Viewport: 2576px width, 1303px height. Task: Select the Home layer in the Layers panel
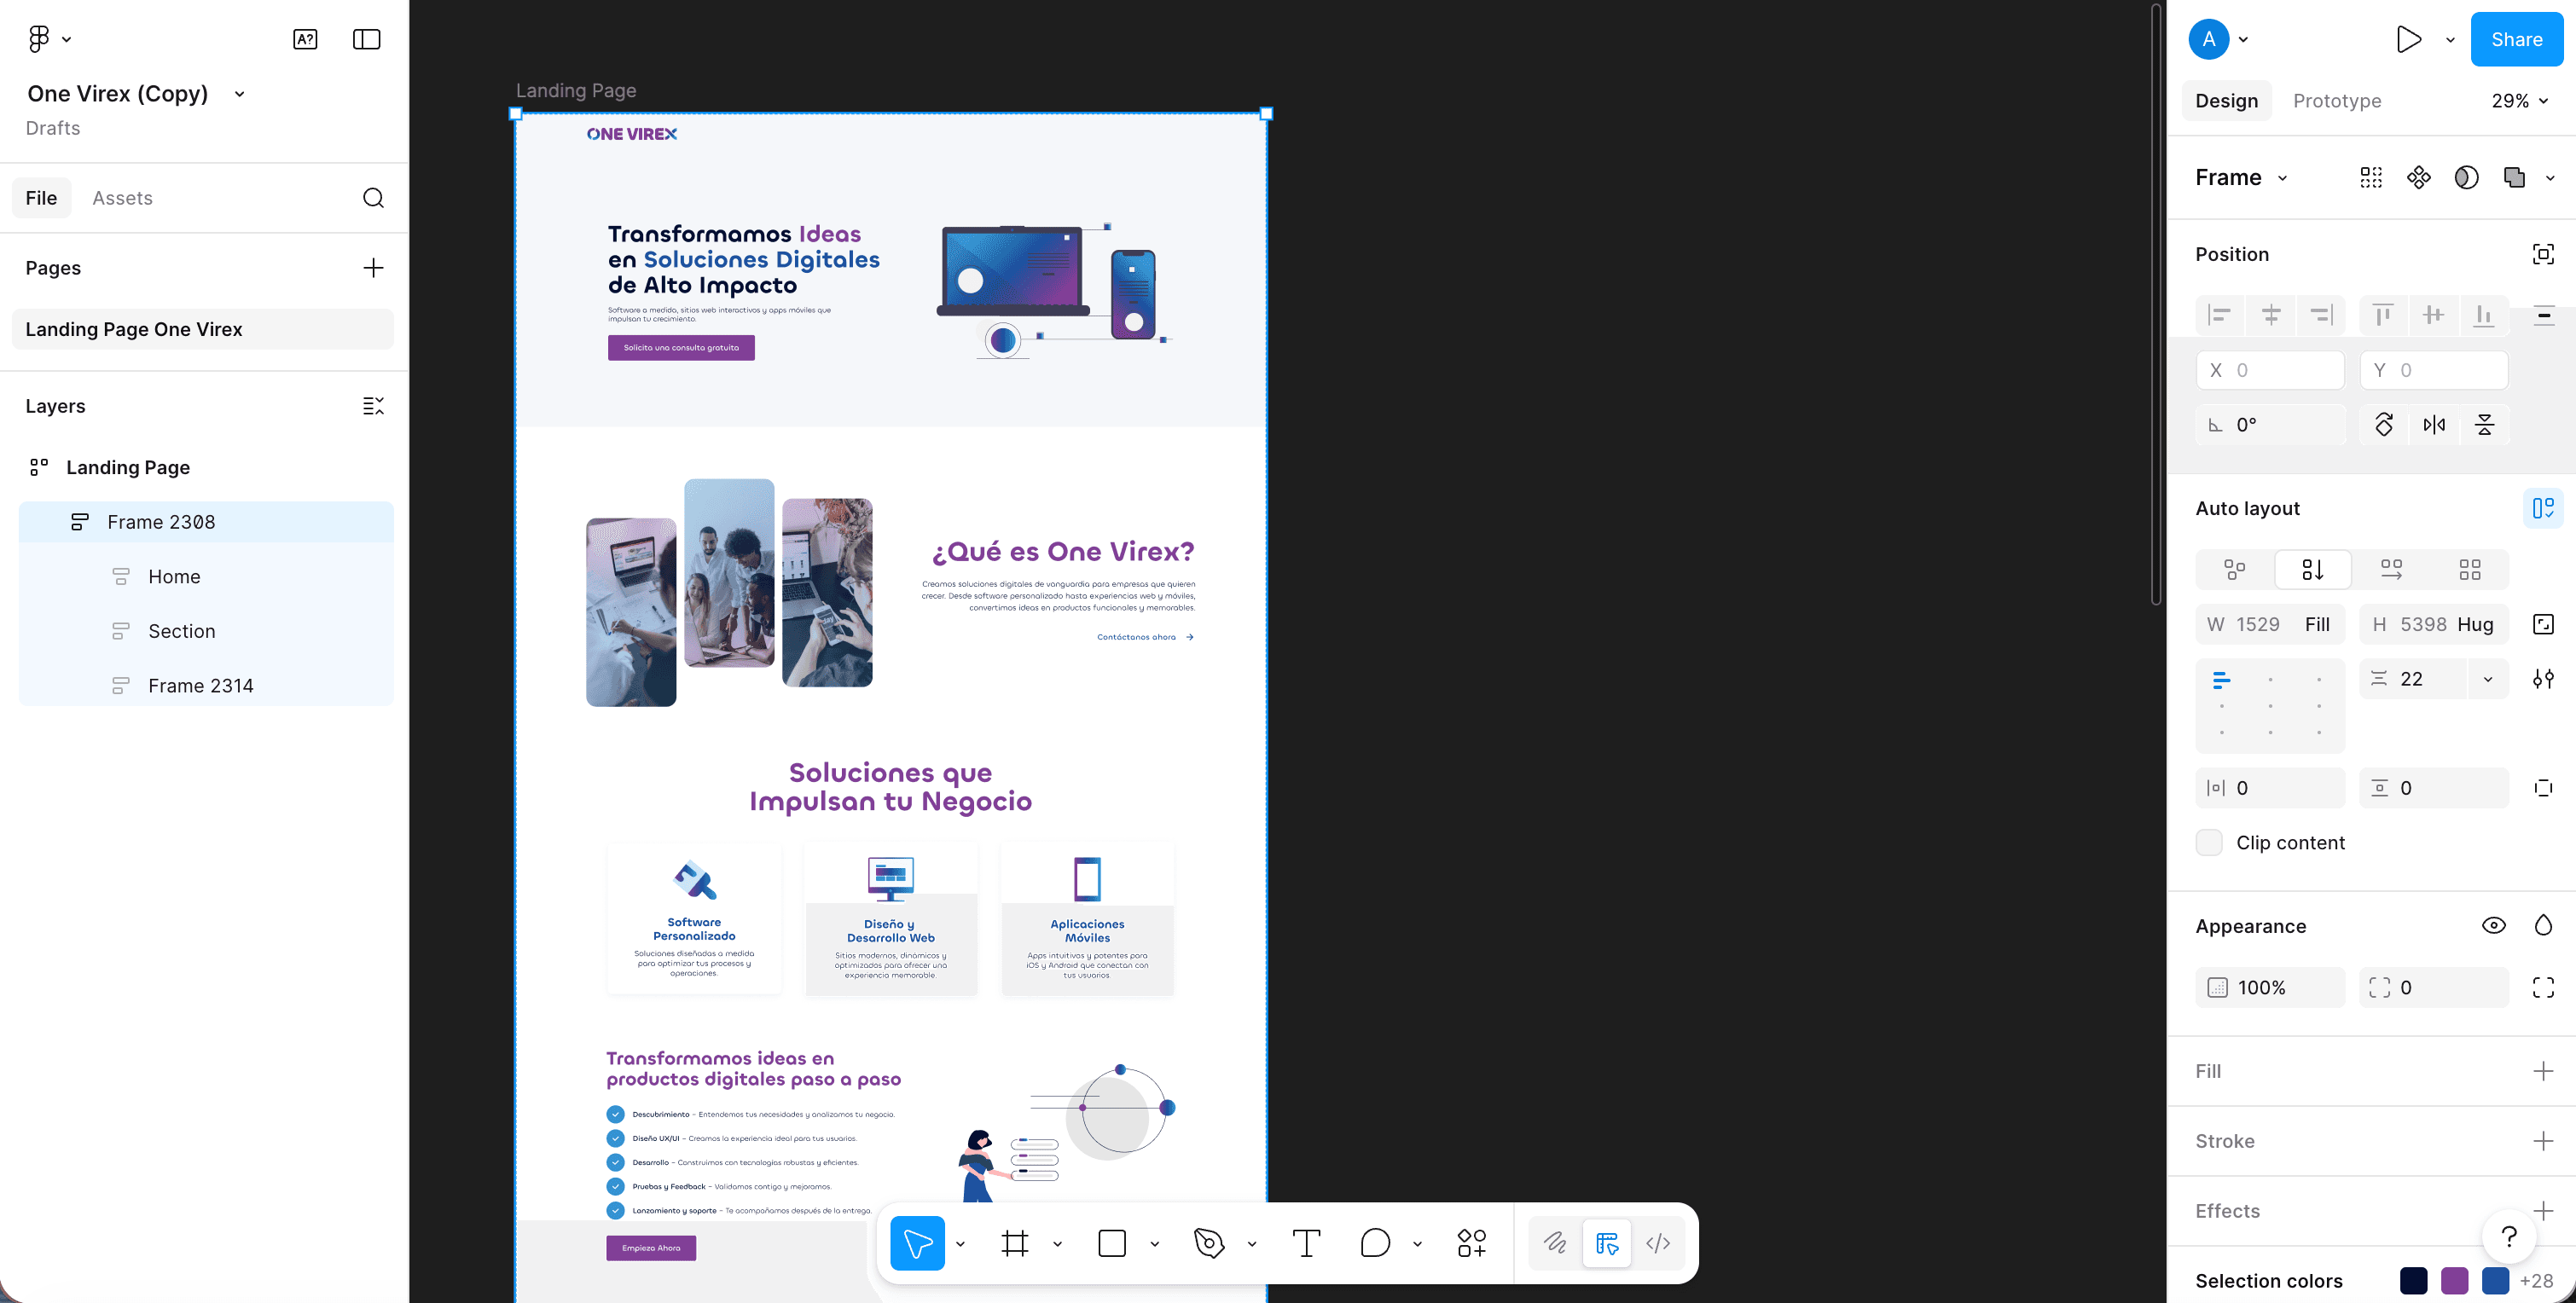click(x=175, y=576)
